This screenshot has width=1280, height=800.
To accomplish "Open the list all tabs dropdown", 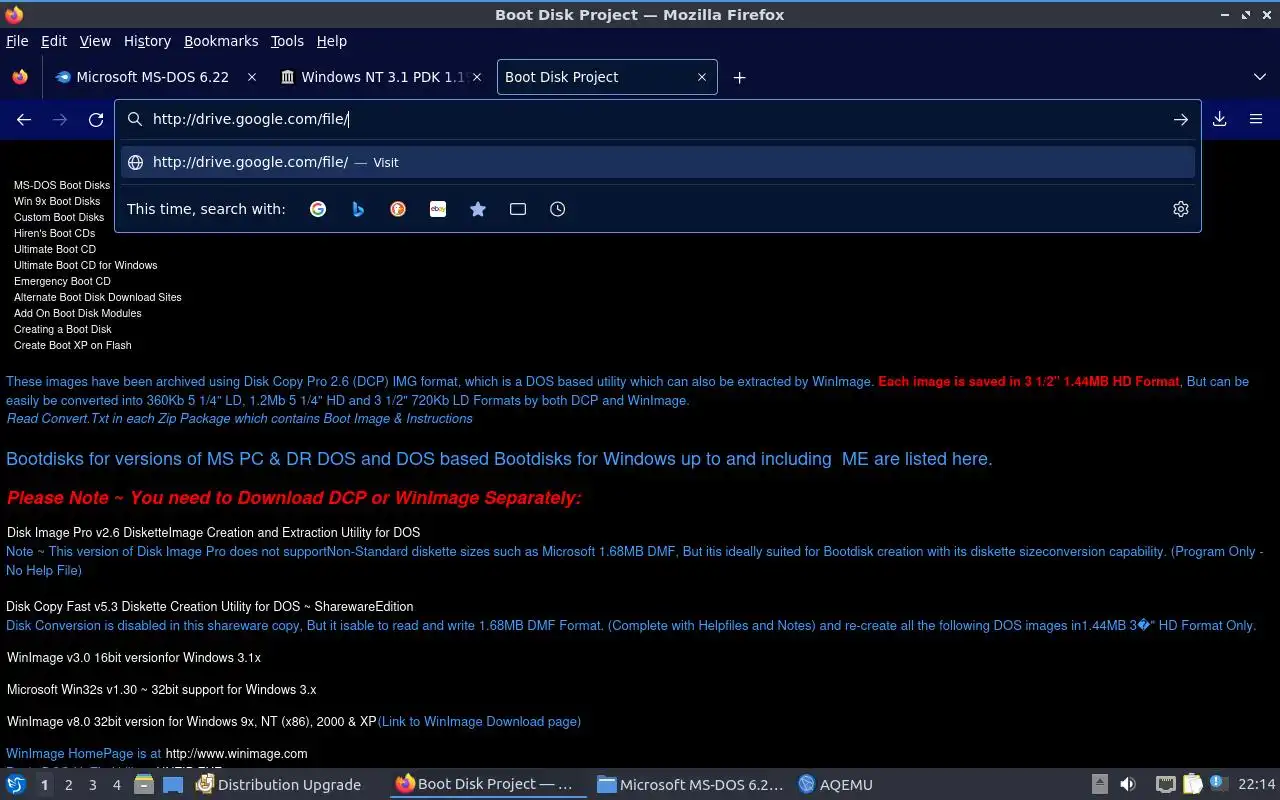I will 1260,77.
